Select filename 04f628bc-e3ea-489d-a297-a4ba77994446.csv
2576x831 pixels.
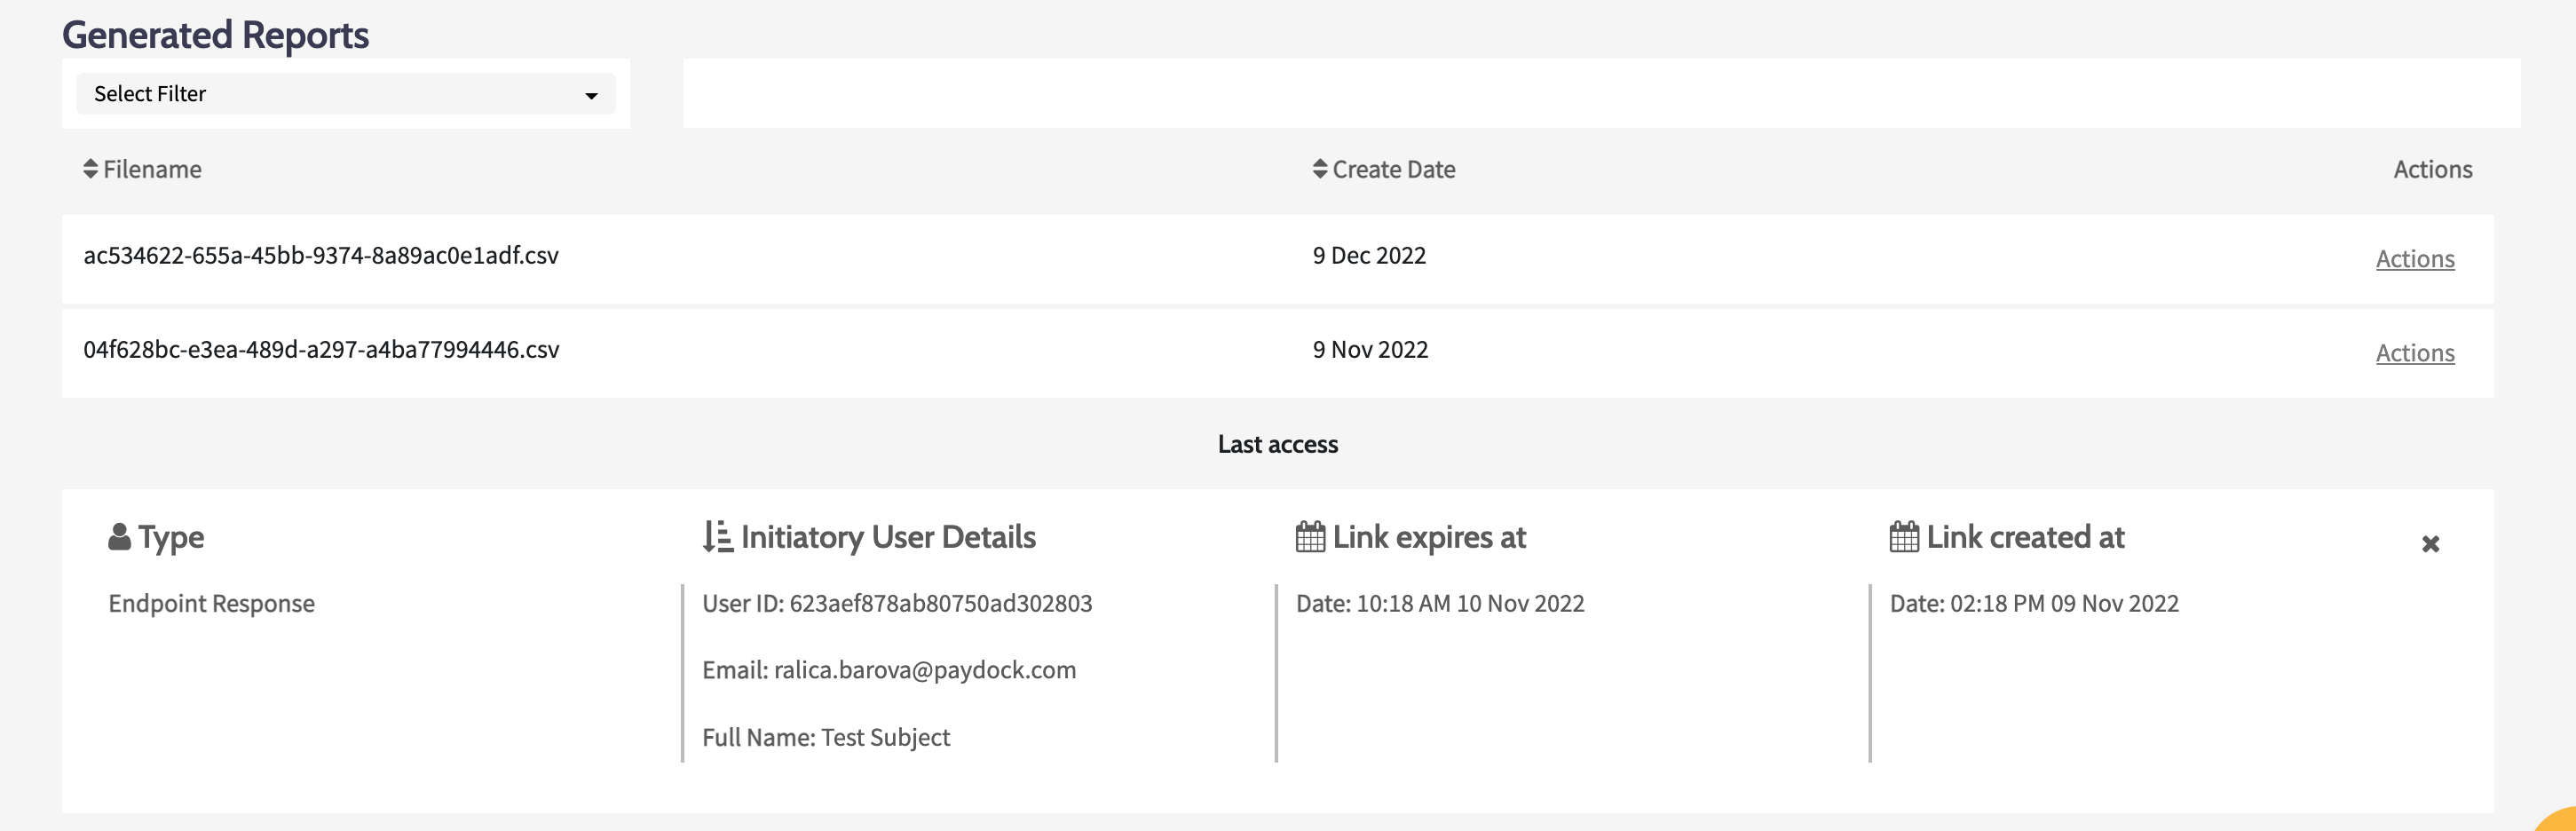pyautogui.click(x=321, y=349)
